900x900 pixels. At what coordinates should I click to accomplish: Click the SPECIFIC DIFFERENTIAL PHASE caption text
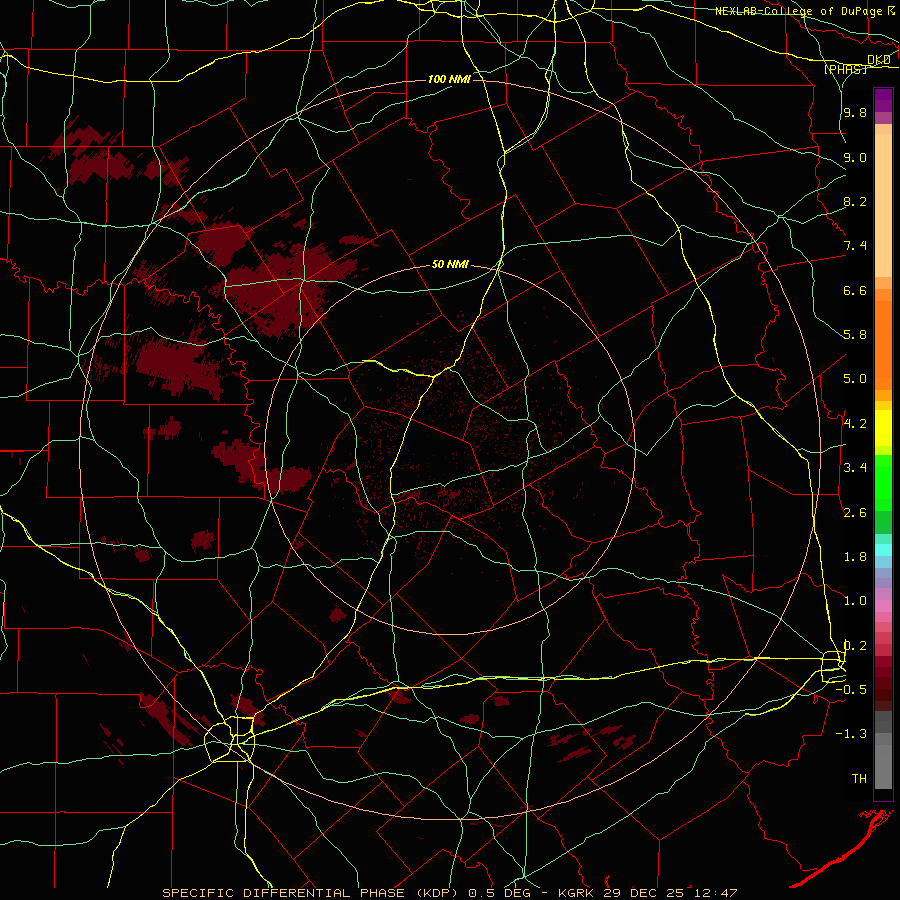282,893
